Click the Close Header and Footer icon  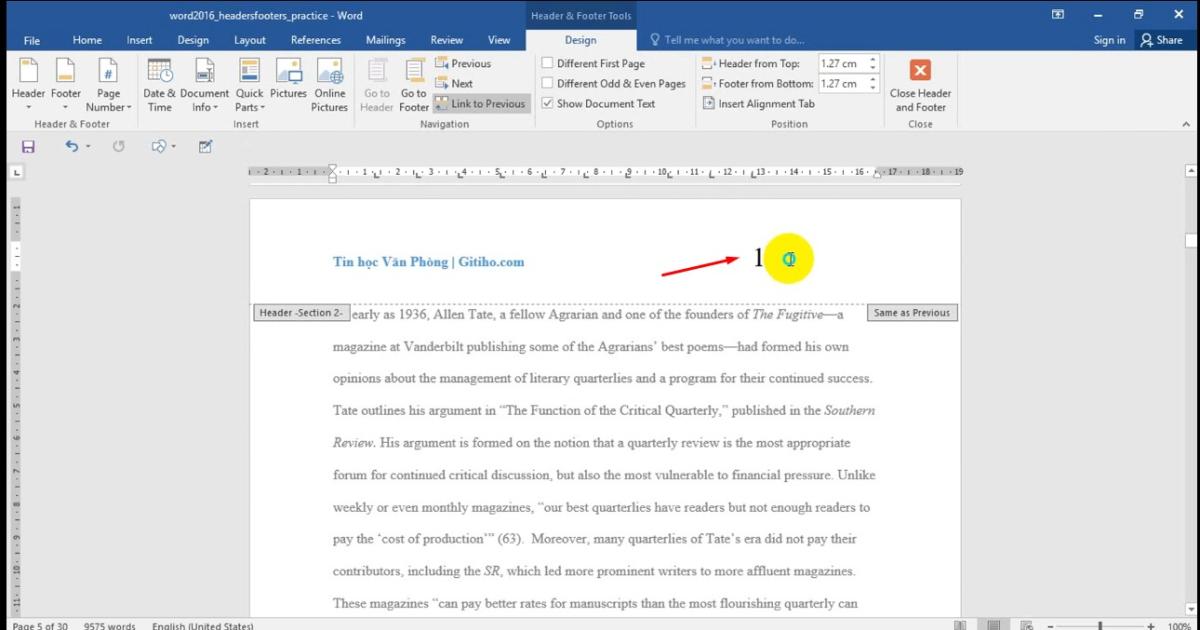pyautogui.click(x=920, y=71)
